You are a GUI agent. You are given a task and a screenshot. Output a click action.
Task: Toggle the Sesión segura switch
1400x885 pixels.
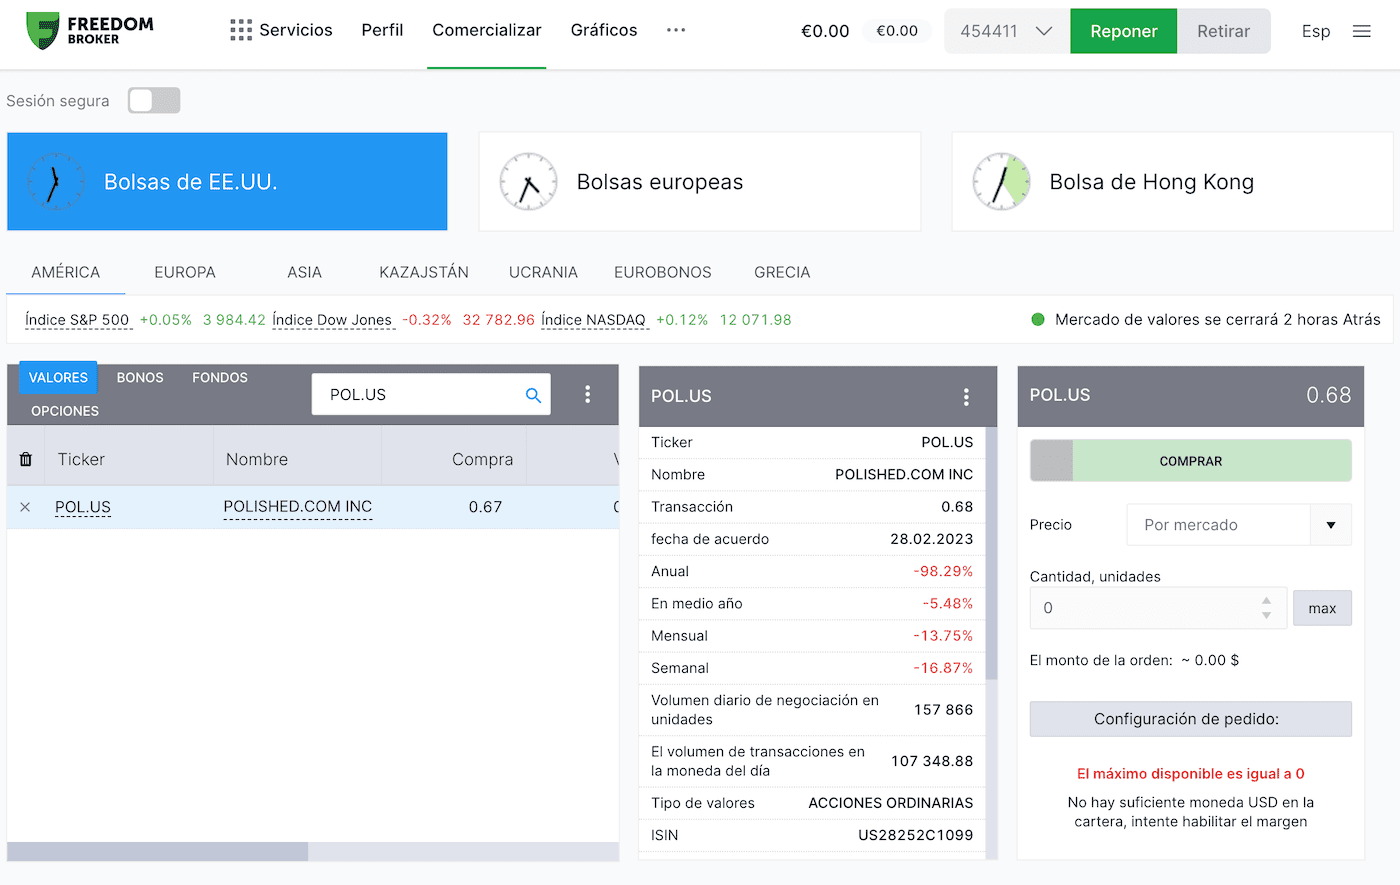154,100
